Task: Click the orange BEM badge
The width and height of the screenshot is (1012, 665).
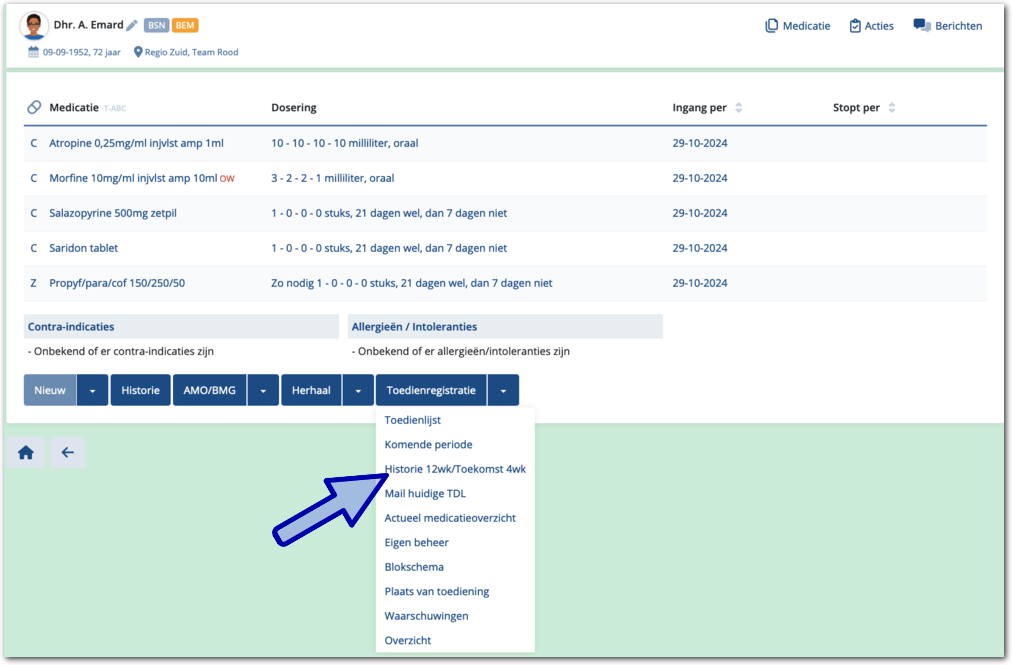Action: [185, 26]
